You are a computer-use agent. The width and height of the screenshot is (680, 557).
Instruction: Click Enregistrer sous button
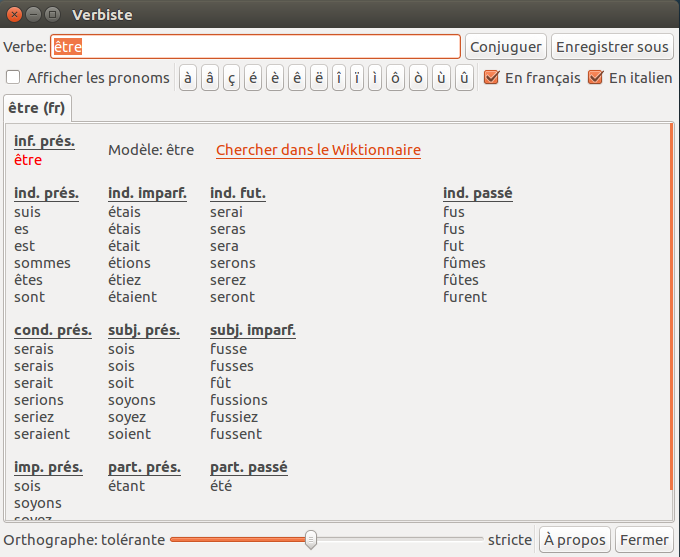[x=612, y=47]
